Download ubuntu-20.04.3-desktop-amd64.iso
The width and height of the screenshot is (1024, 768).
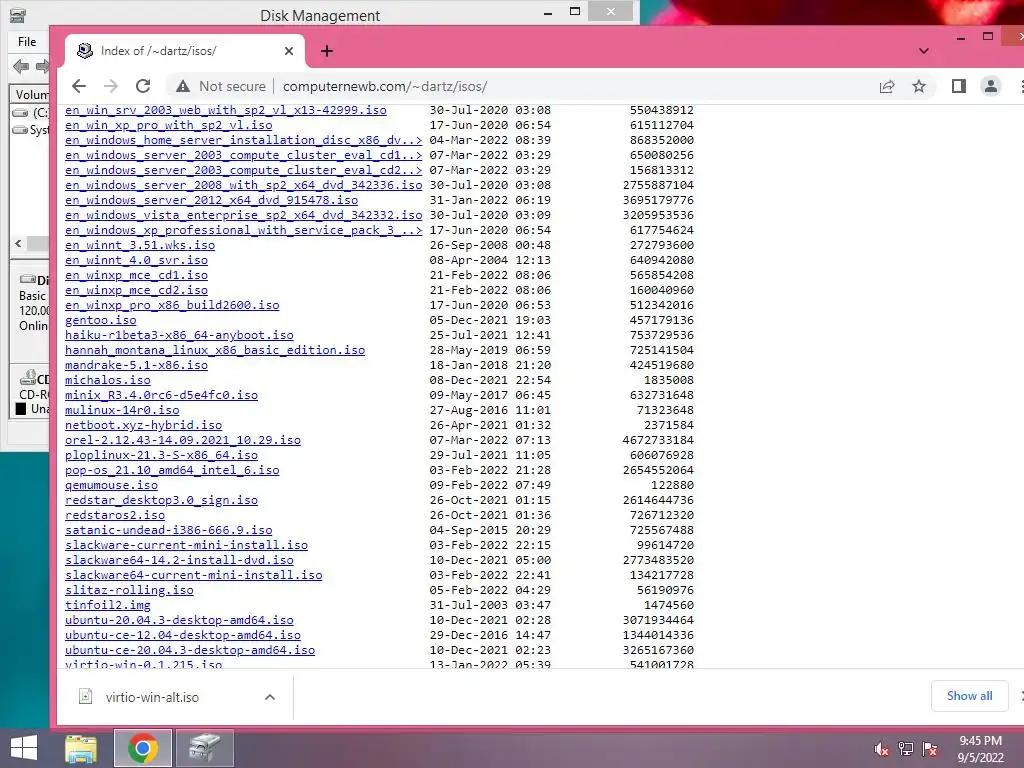[x=179, y=620]
